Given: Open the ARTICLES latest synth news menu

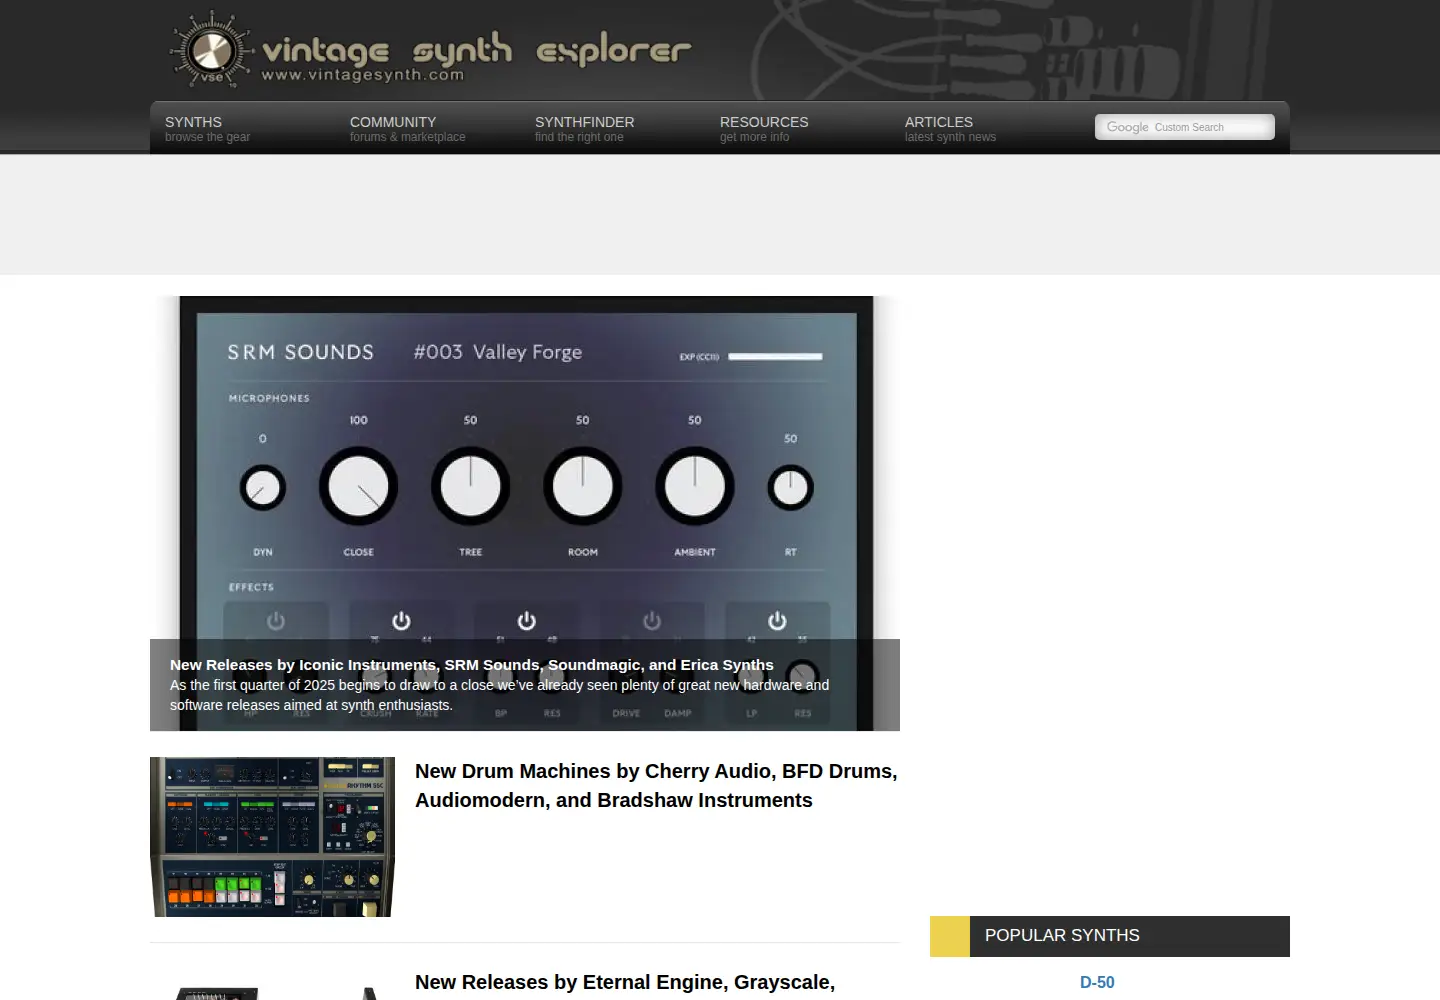Looking at the screenshot, I should [950, 129].
